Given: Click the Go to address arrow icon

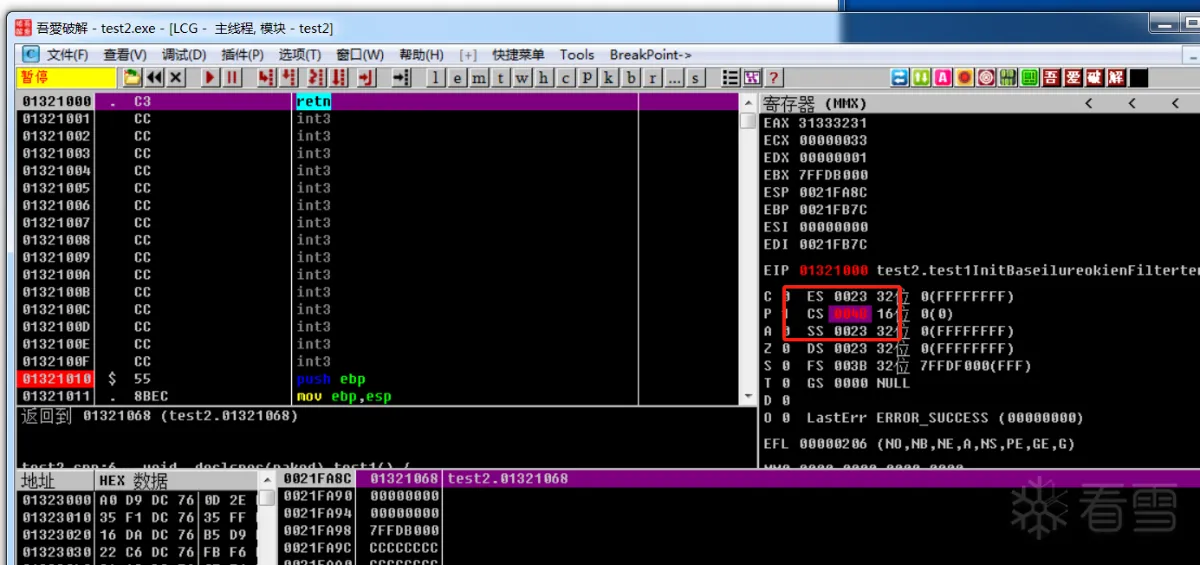Looking at the screenshot, I should coord(401,77).
